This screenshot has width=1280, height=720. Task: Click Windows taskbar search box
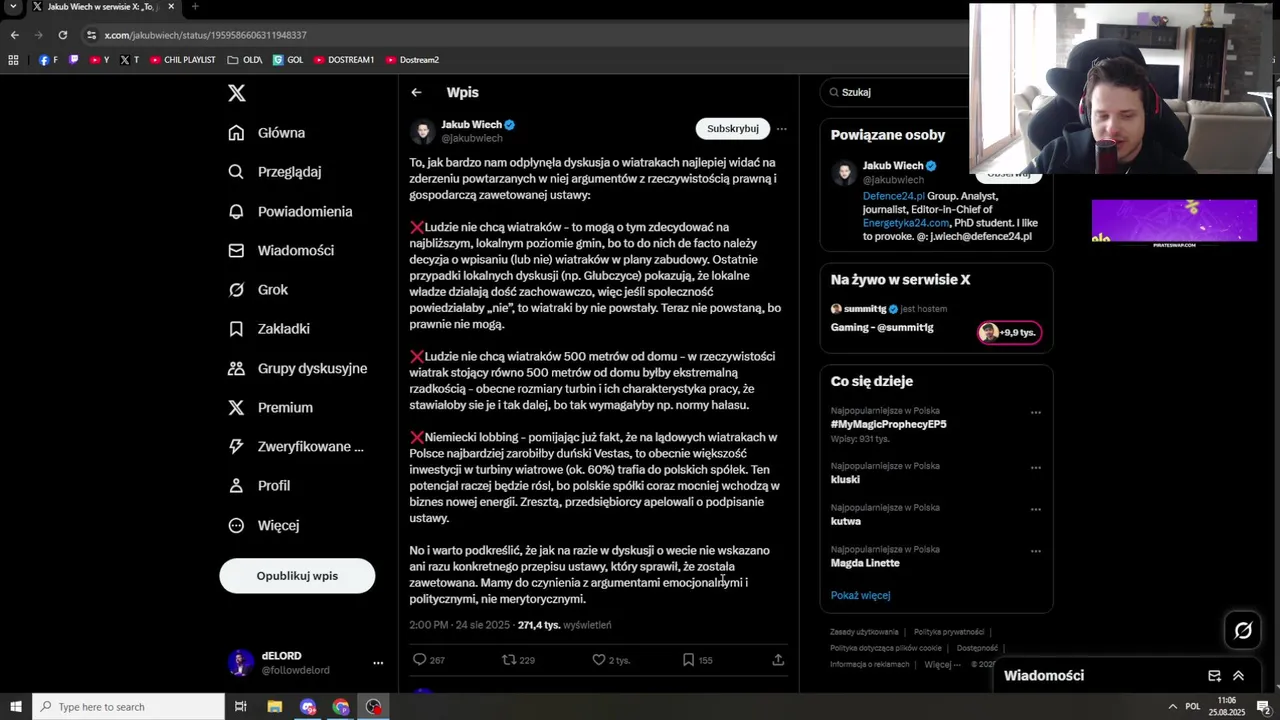pyautogui.click(x=128, y=707)
